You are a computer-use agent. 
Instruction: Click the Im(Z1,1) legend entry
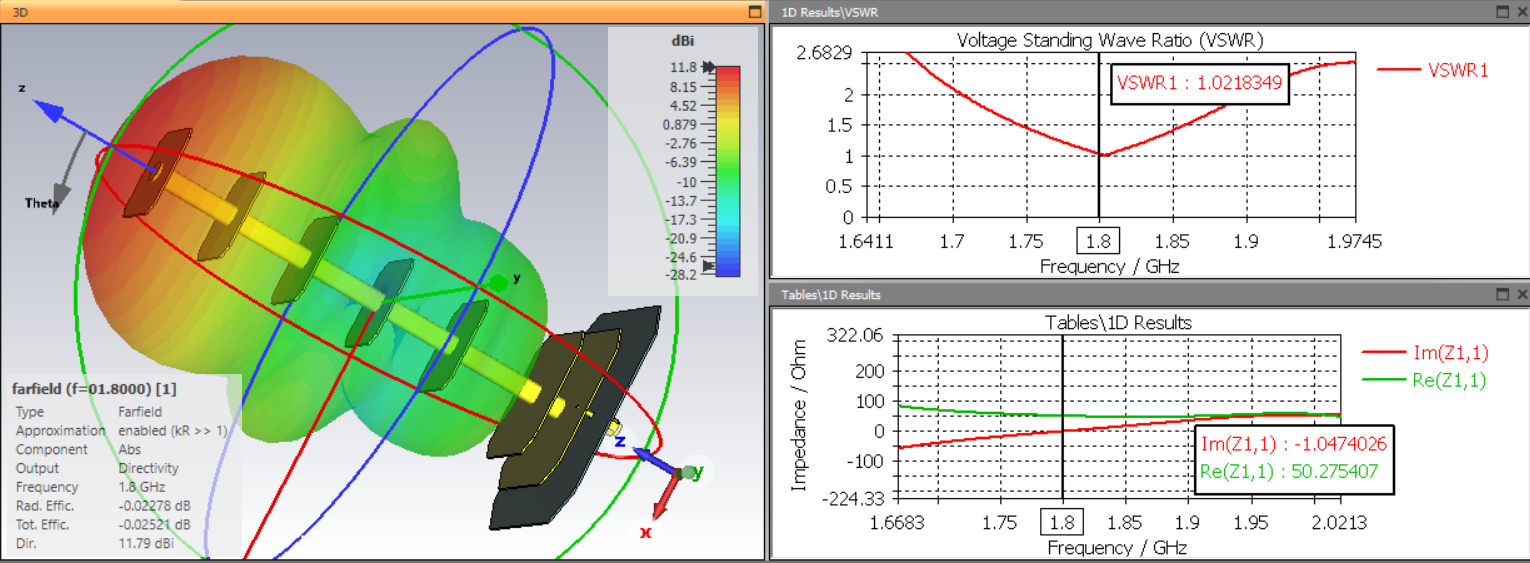click(x=1425, y=352)
